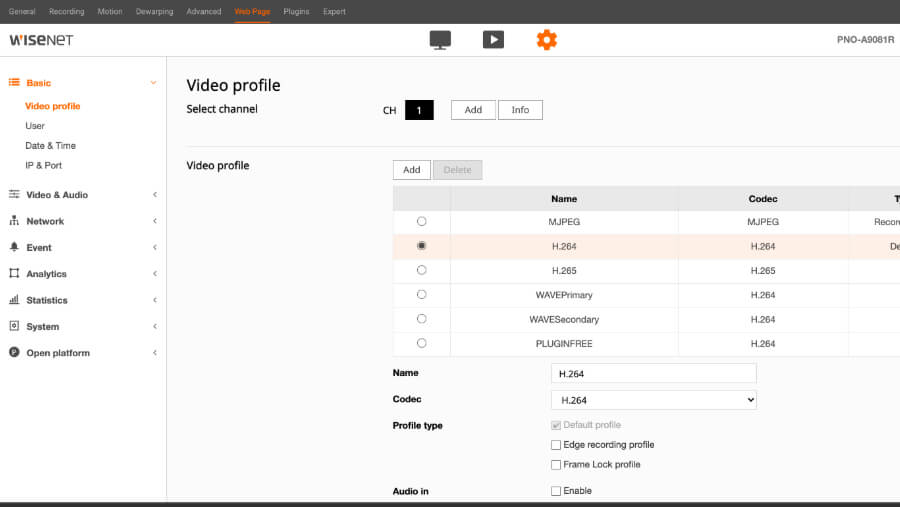Check the Frame Lock profile option
900x507 pixels.
coord(556,465)
